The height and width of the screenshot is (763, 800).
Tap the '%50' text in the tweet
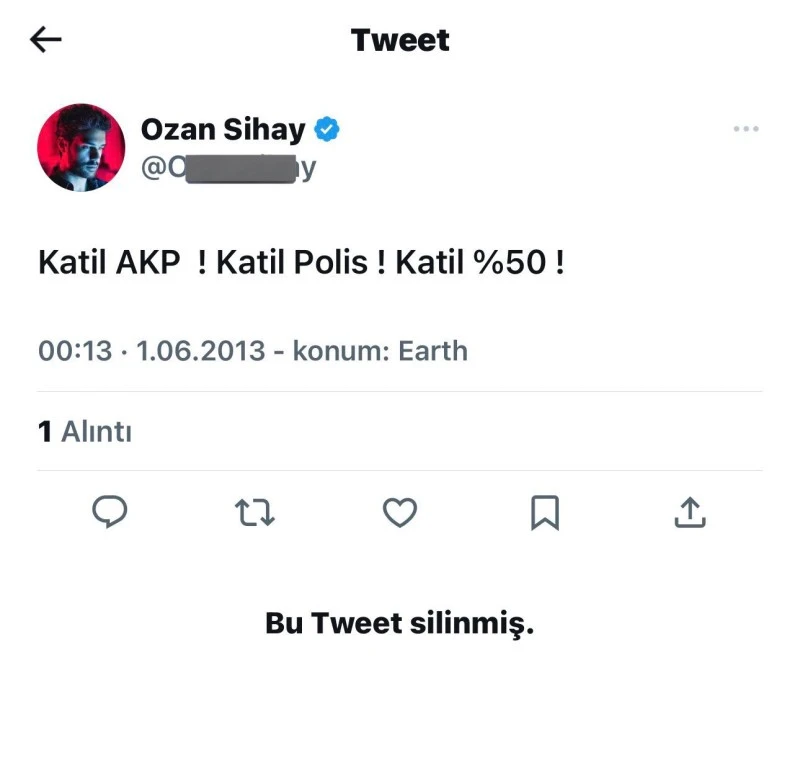pyautogui.click(x=512, y=263)
